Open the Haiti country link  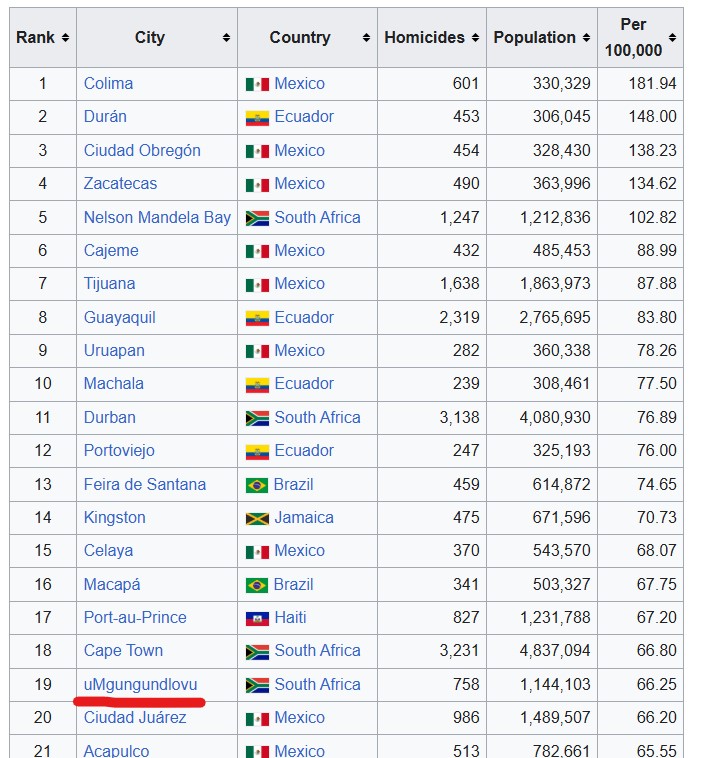[x=291, y=618]
